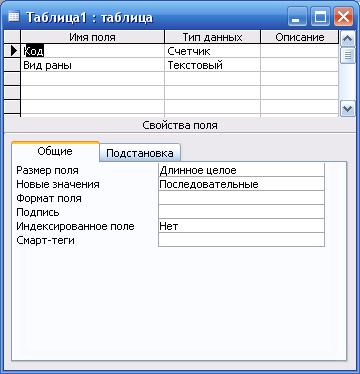Viewport: 360px width, 374px height.
Task: Click the table icon in title bar
Action: coord(14,17)
